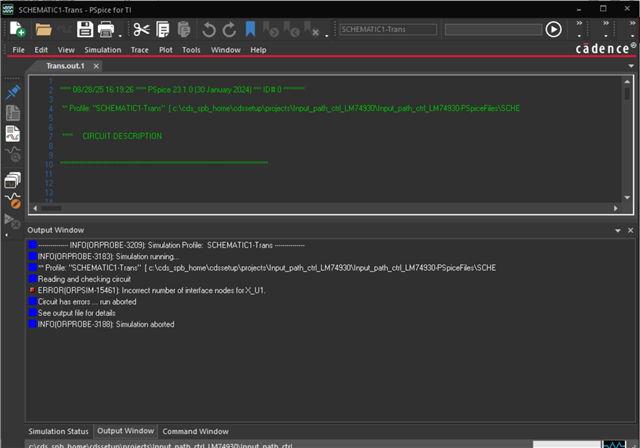Open the Trace menu
640x448 pixels.
click(140, 50)
